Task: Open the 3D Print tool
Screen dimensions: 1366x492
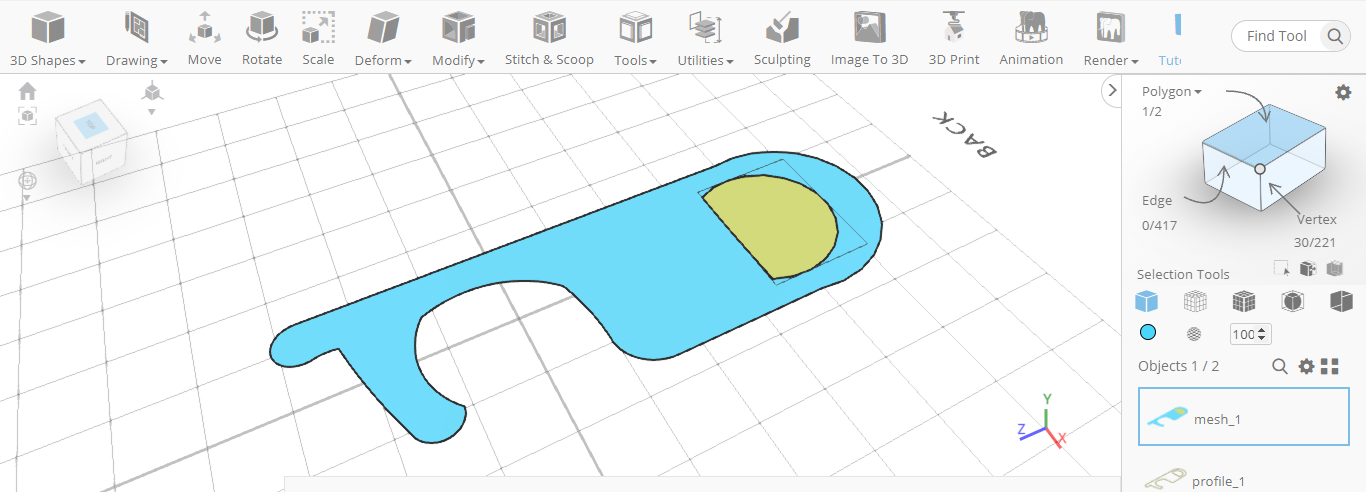Action: (954, 38)
